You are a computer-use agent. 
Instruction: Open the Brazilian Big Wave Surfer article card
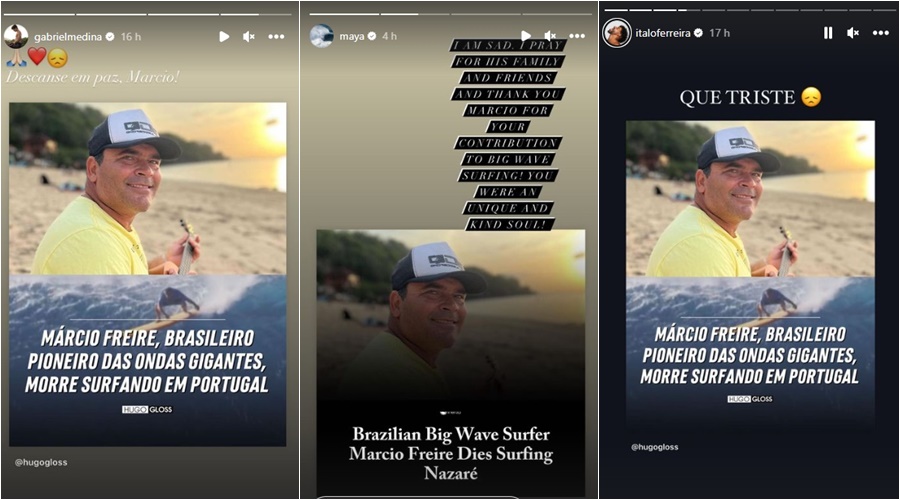451,363
